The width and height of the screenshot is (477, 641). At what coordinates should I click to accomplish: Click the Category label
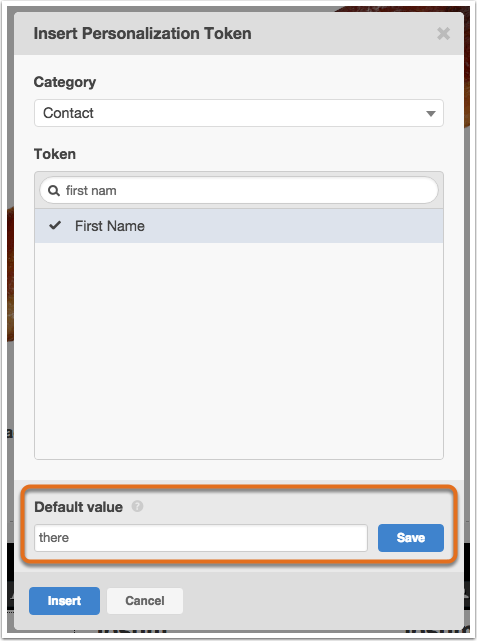point(65,82)
